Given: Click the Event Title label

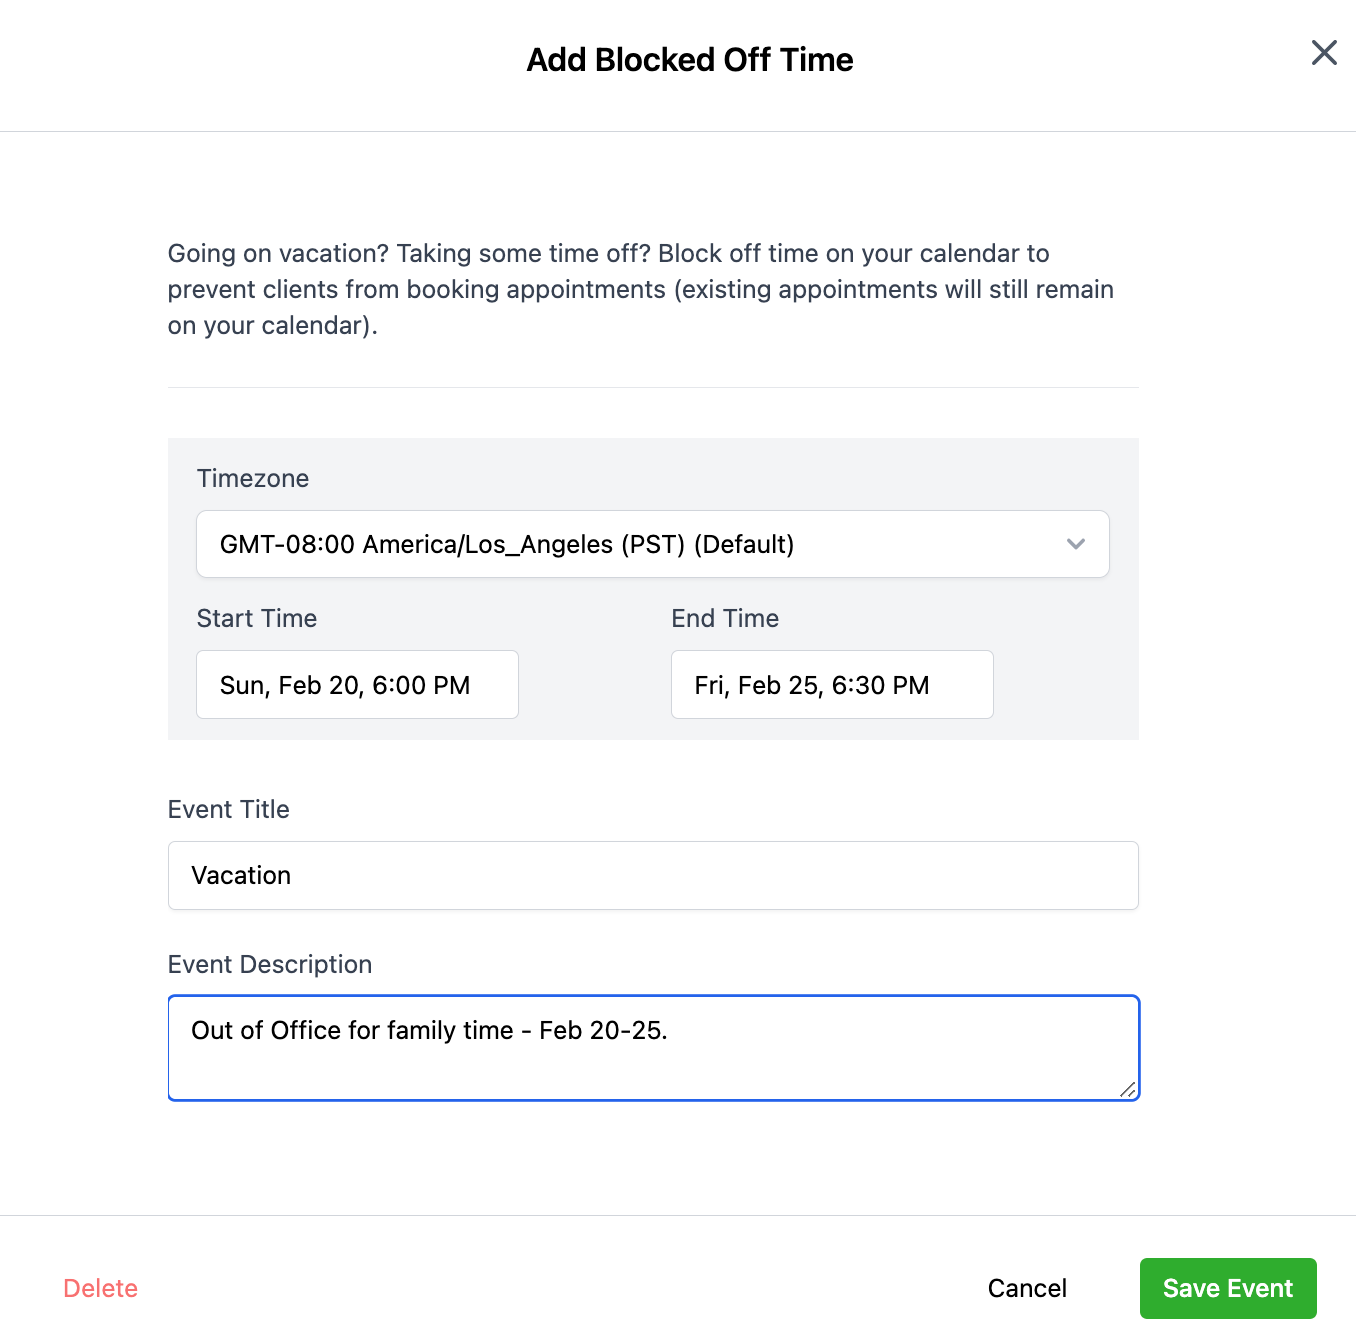Looking at the screenshot, I should click(229, 809).
